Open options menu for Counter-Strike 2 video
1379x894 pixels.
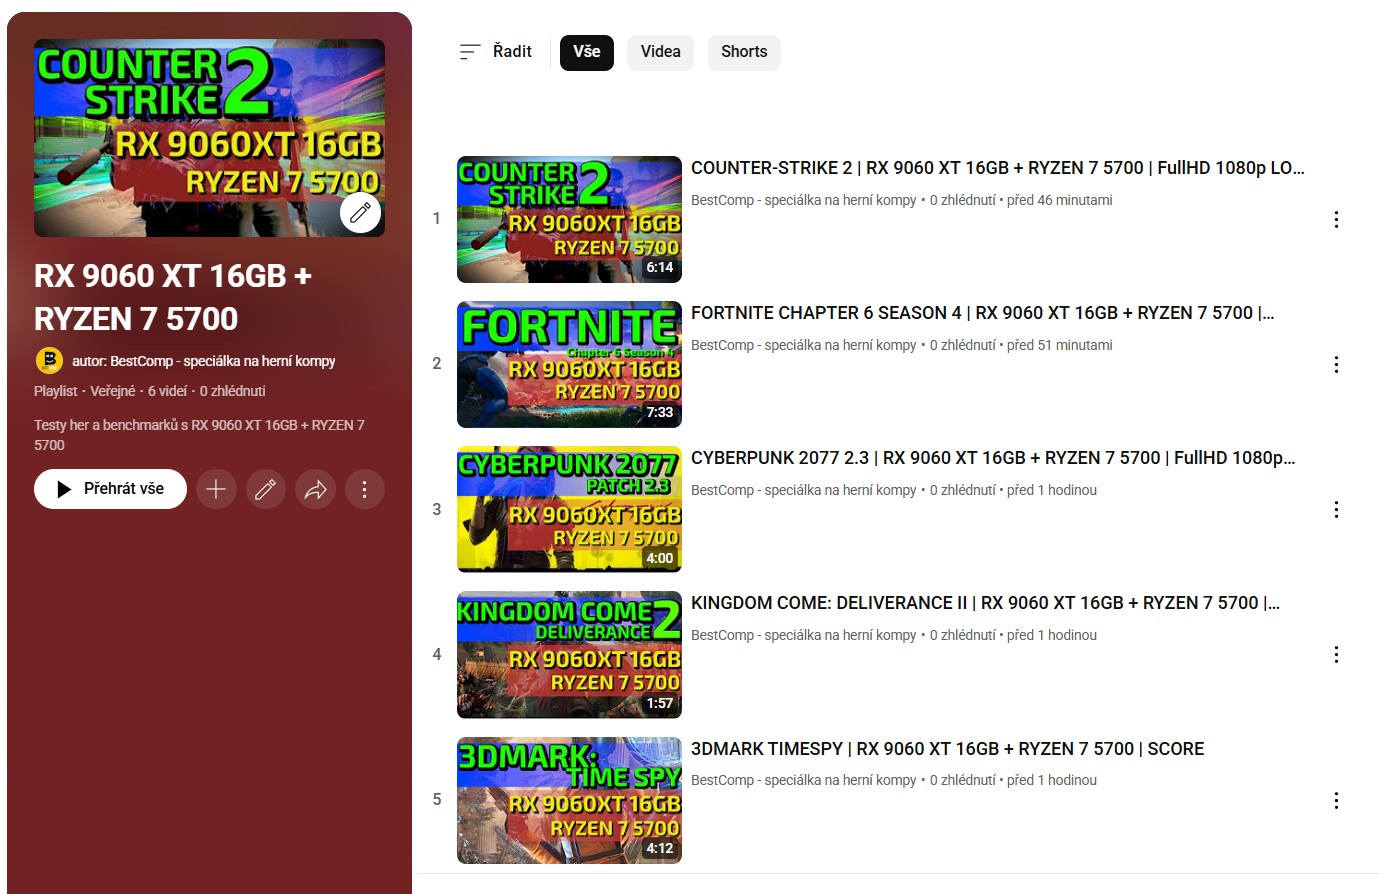pyautogui.click(x=1336, y=220)
